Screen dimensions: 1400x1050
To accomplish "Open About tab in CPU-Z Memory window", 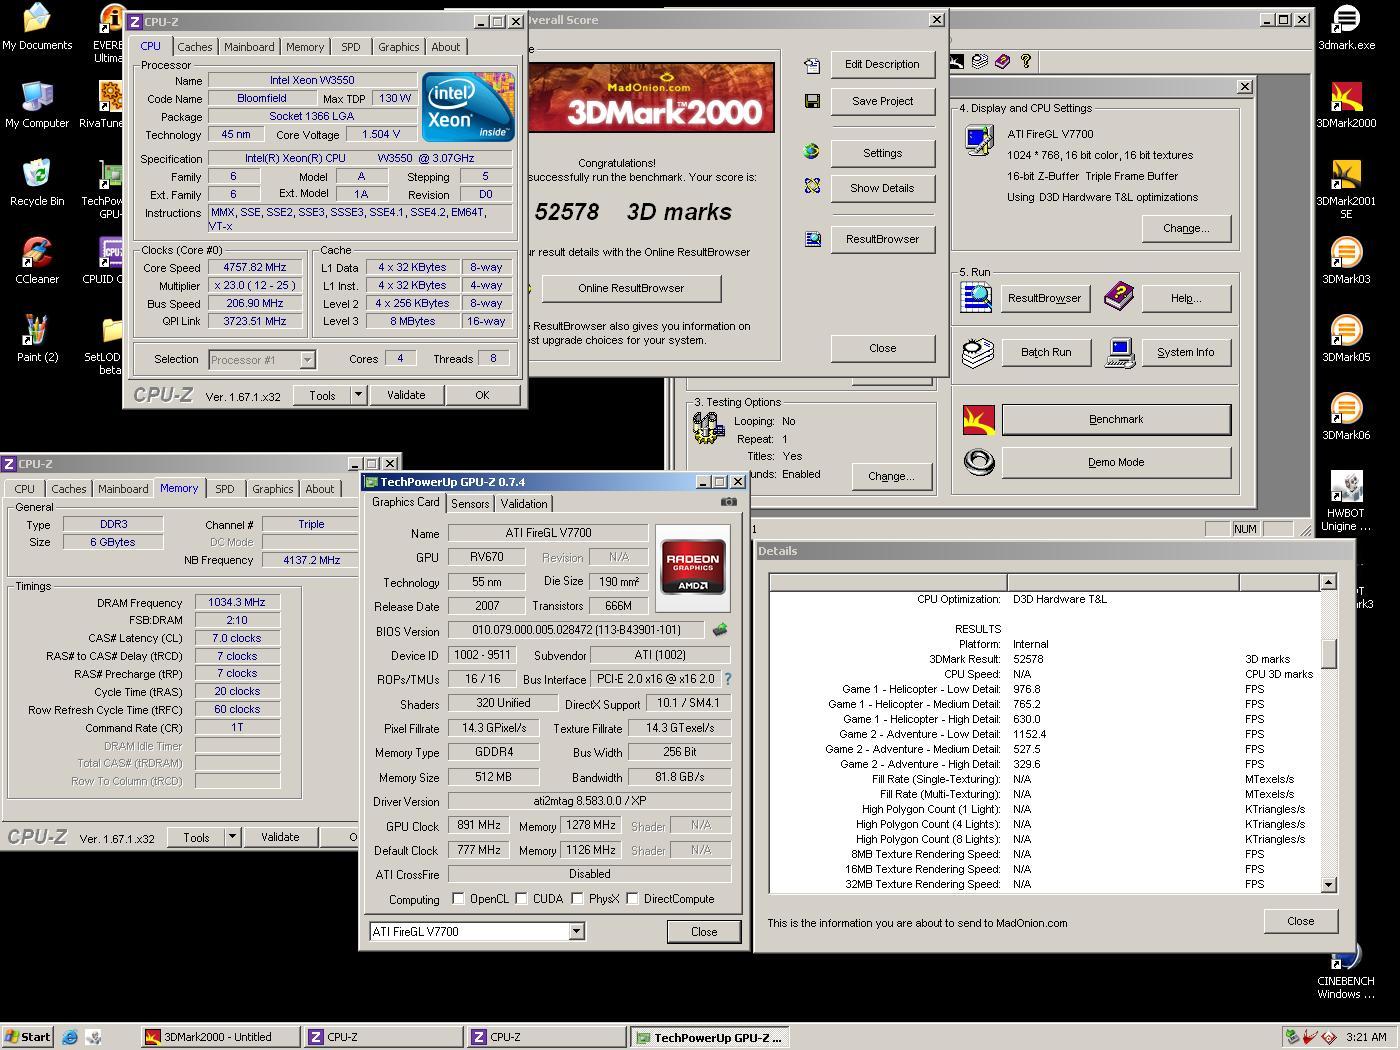I will pyautogui.click(x=320, y=489).
